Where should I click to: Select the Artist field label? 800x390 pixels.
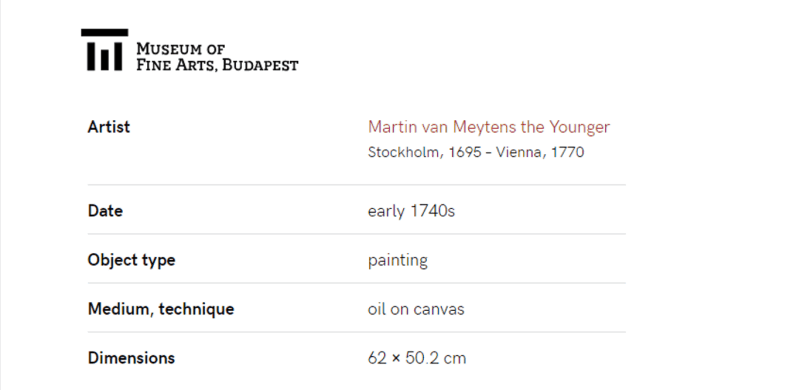tap(109, 127)
